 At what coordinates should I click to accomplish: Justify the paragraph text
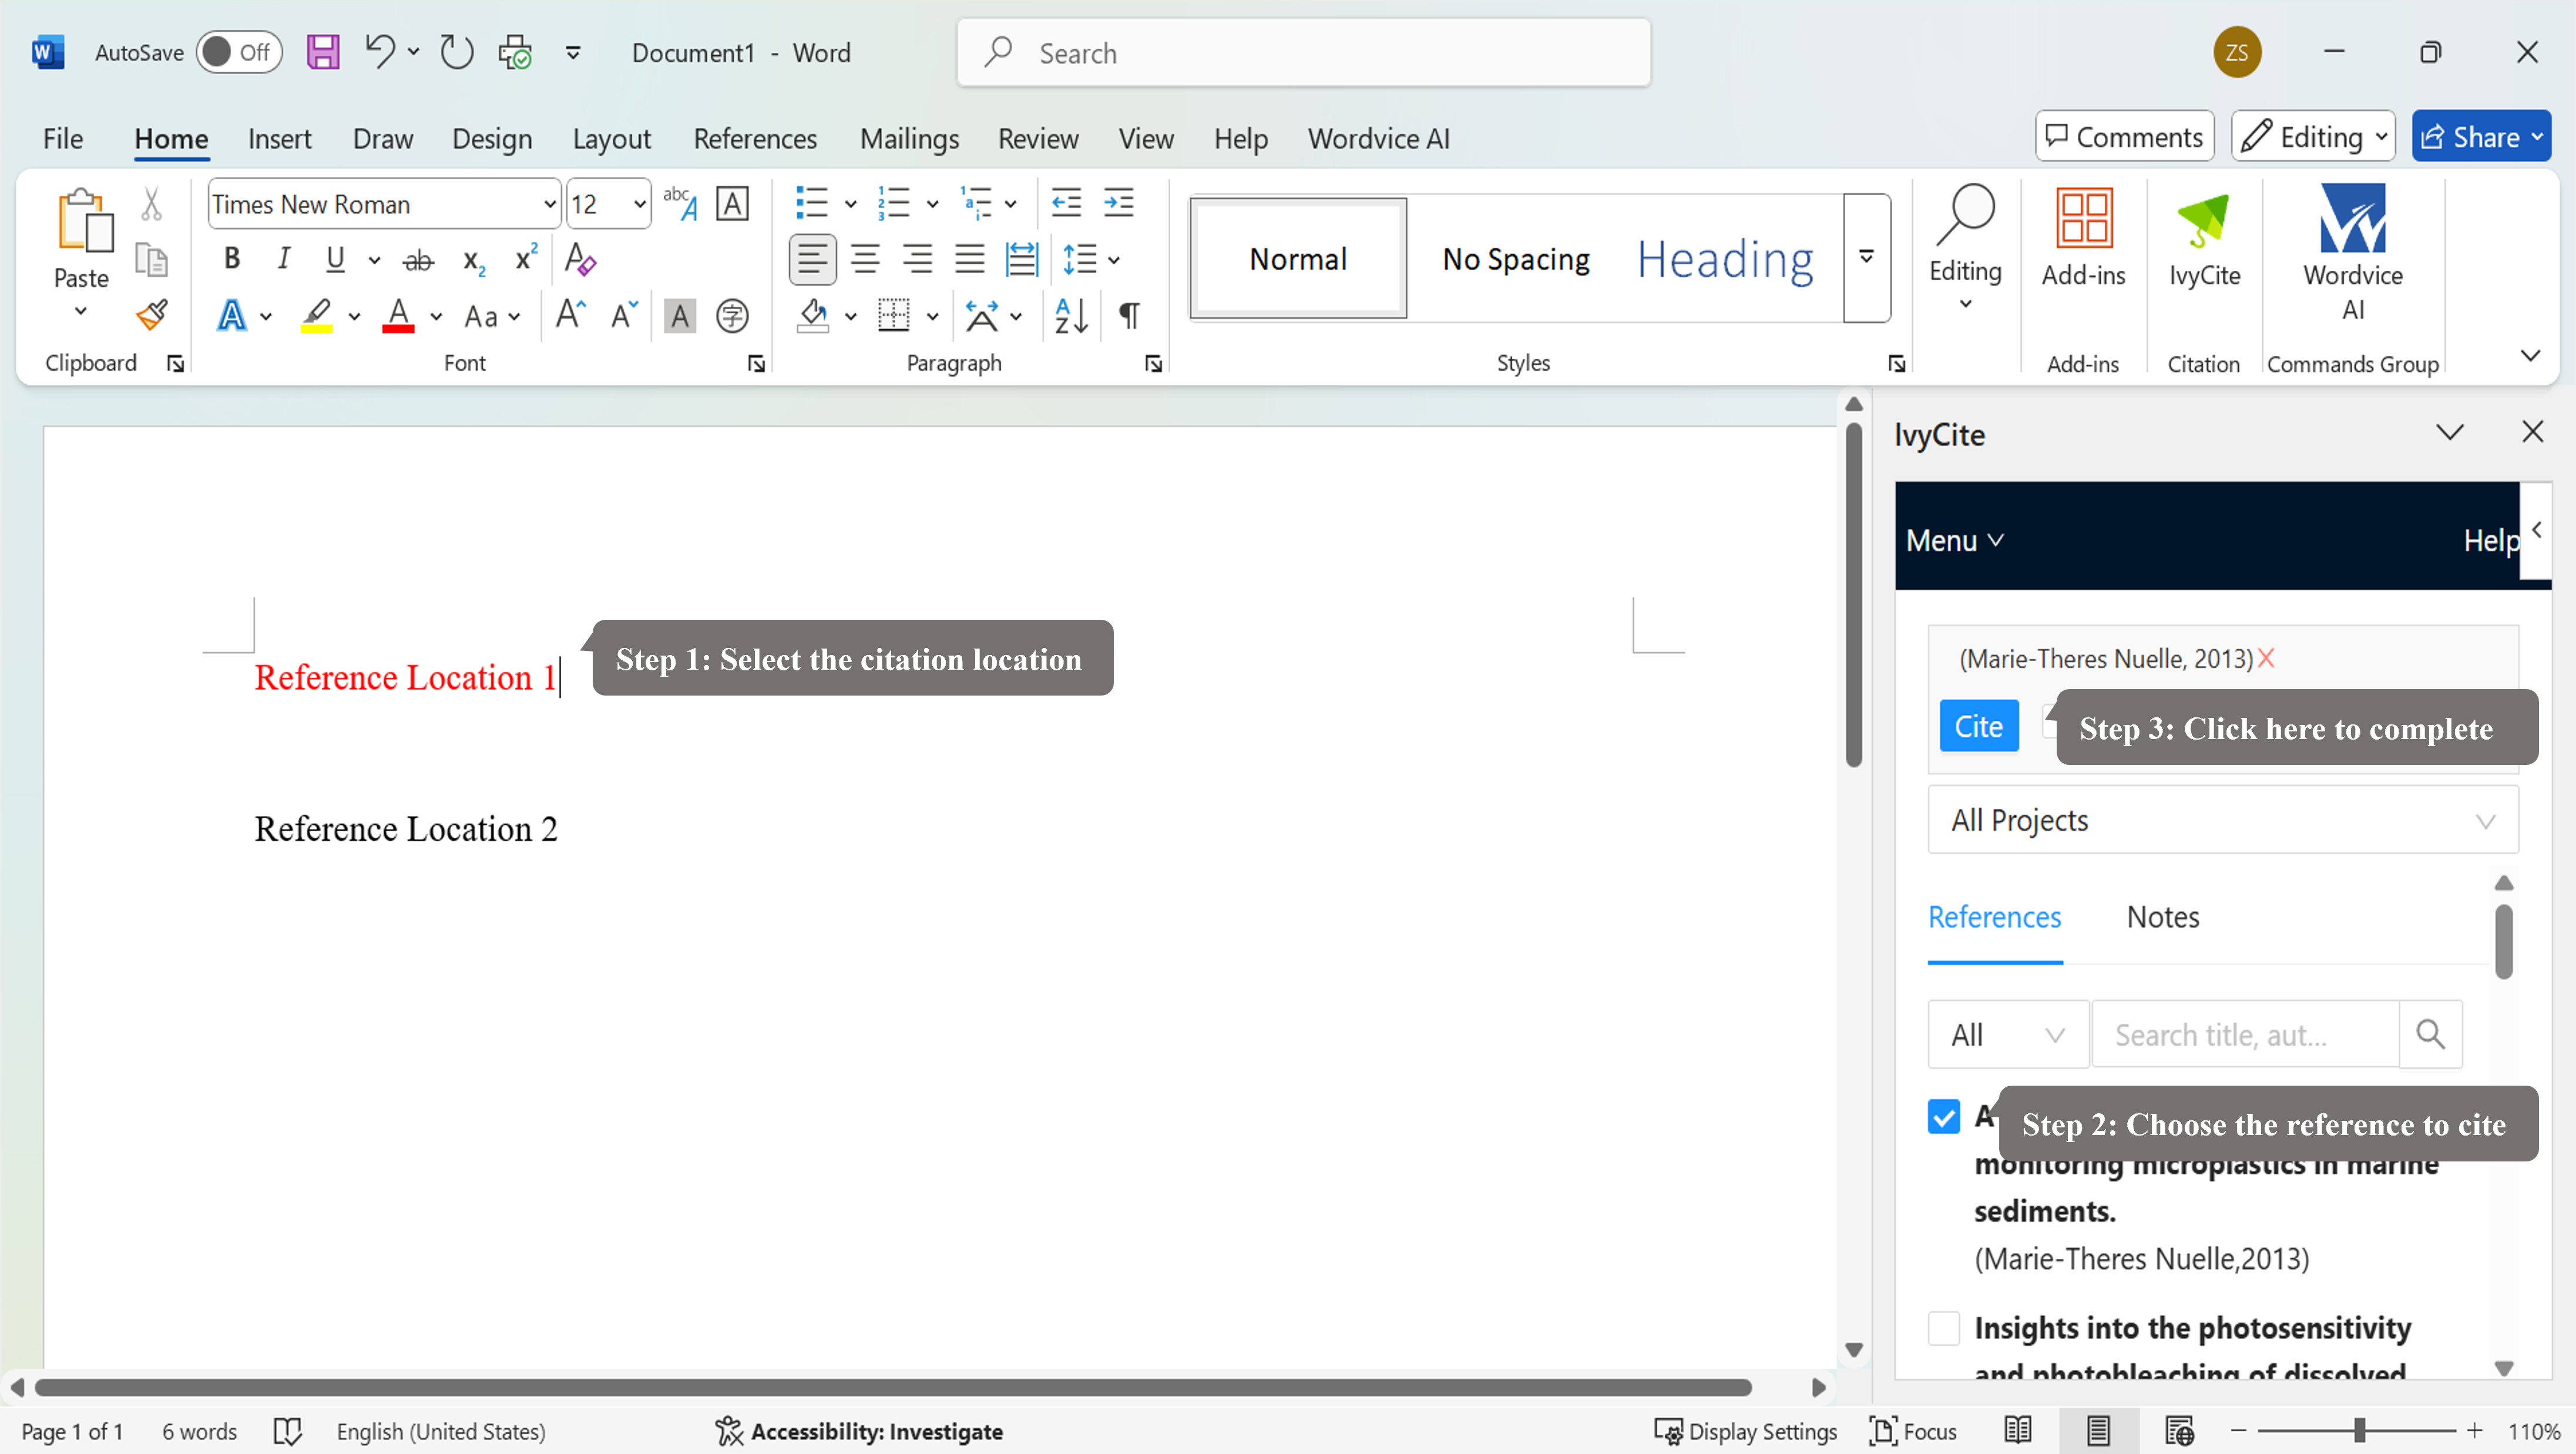[x=969, y=260]
